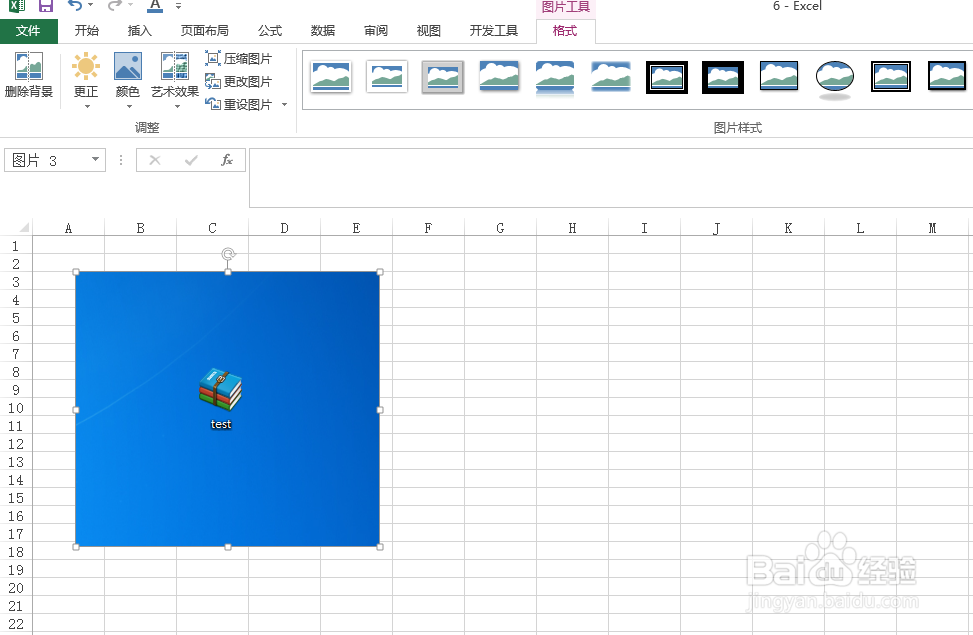Switch to the 开发工具 (Developer) tab
The width and height of the screenshot is (973, 635).
tap(493, 31)
